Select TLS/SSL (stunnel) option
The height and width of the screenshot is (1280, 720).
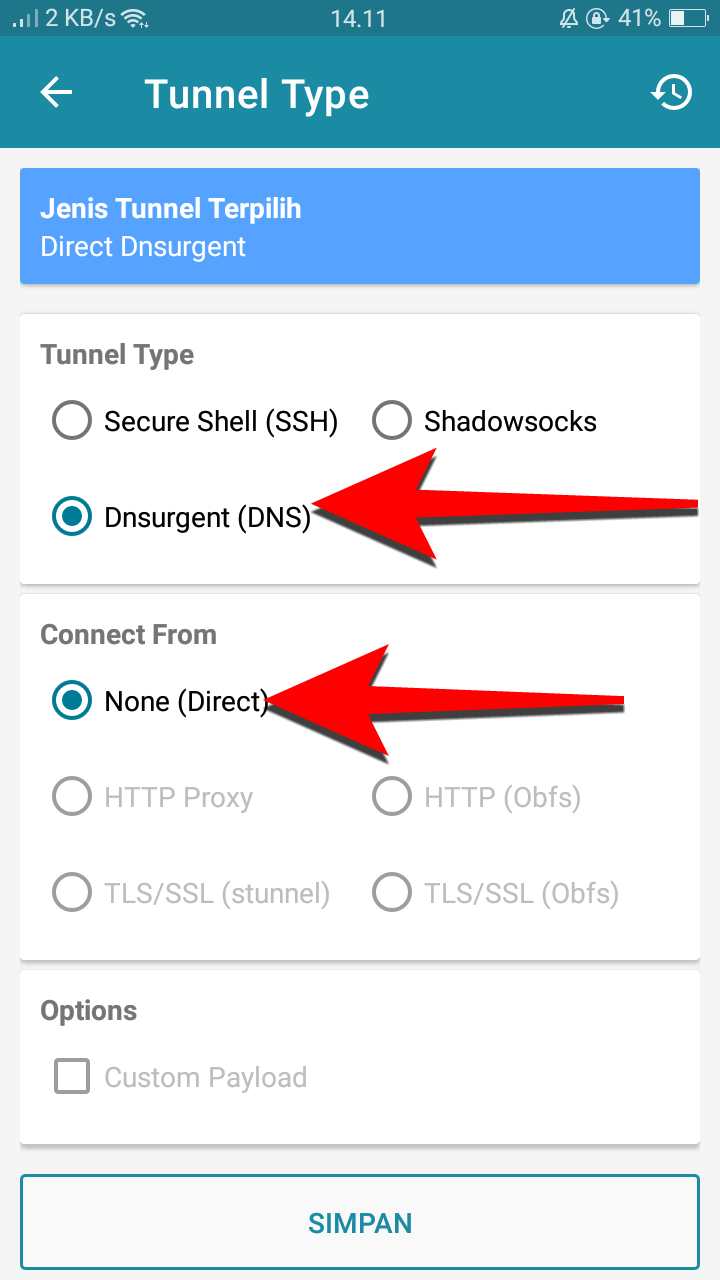click(191, 893)
